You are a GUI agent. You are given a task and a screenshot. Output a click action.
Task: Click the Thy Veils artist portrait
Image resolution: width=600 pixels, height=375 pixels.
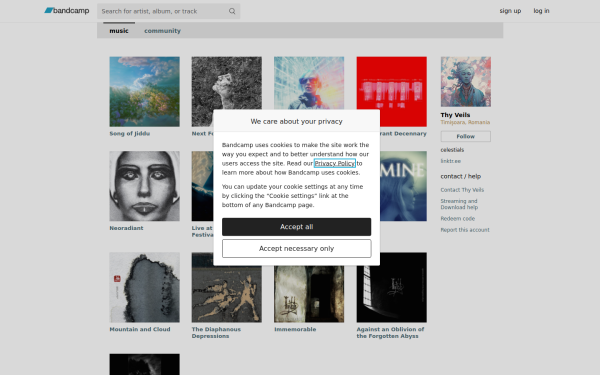(x=466, y=82)
